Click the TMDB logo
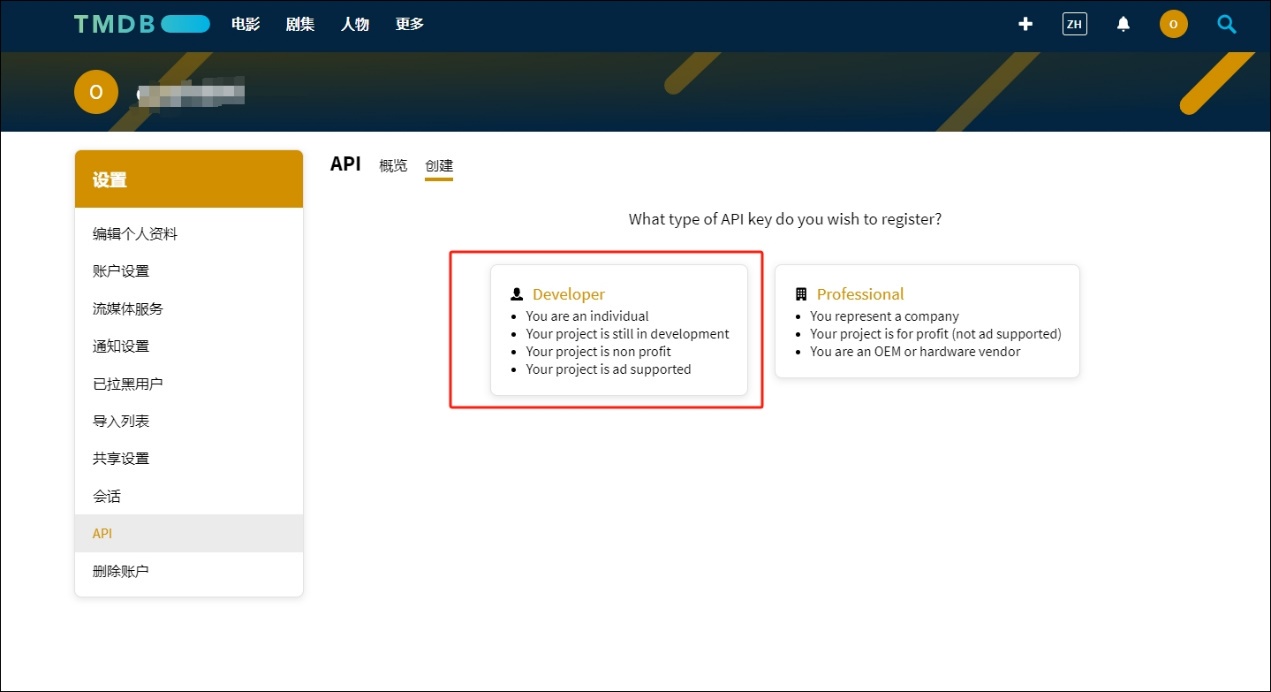This screenshot has height=692, width=1271. pyautogui.click(x=141, y=24)
